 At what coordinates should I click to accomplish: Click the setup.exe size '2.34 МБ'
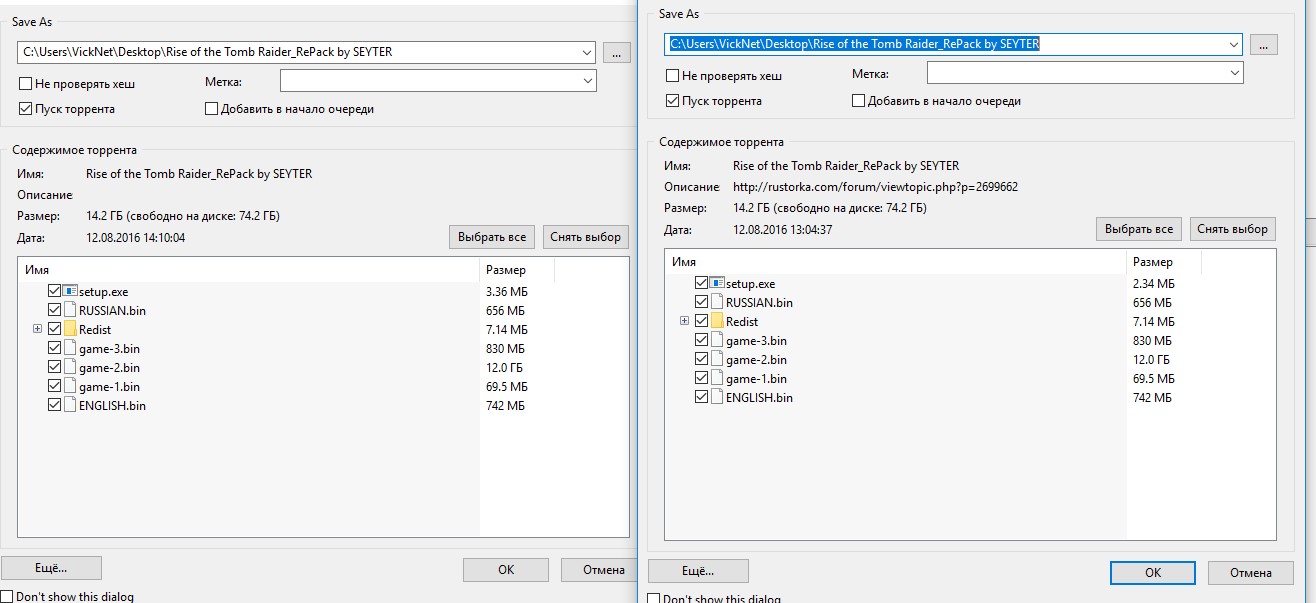pos(1153,284)
